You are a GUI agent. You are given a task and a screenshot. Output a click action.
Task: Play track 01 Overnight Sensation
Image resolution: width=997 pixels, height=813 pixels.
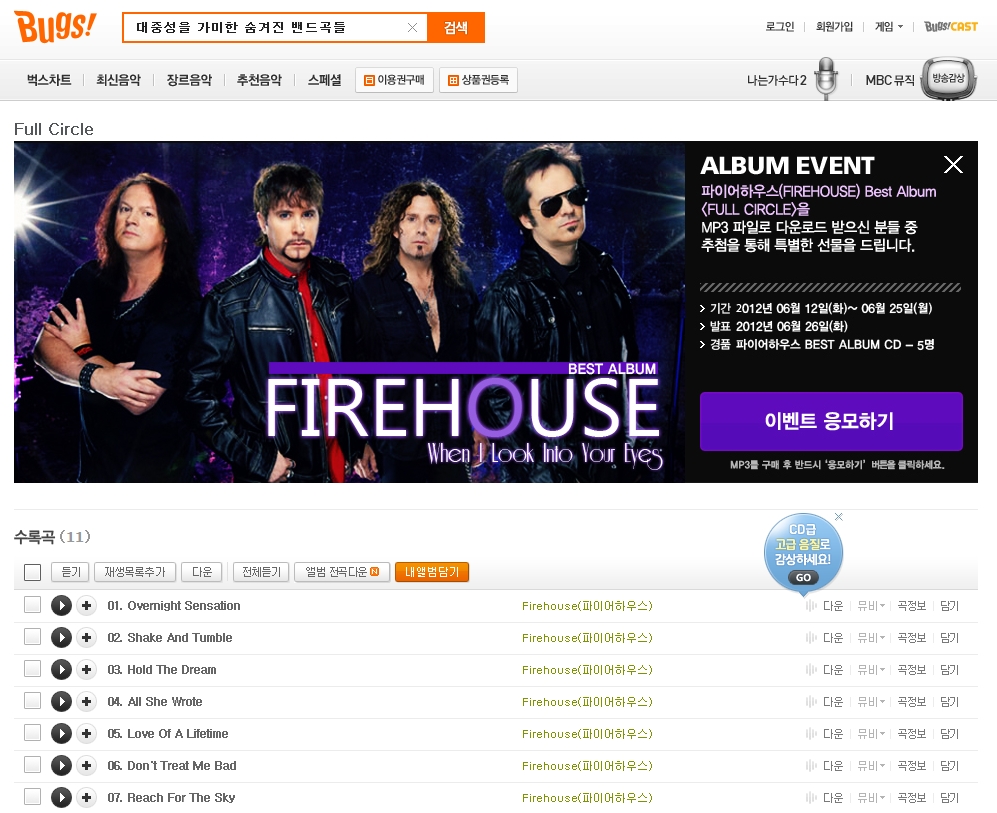(x=61, y=606)
